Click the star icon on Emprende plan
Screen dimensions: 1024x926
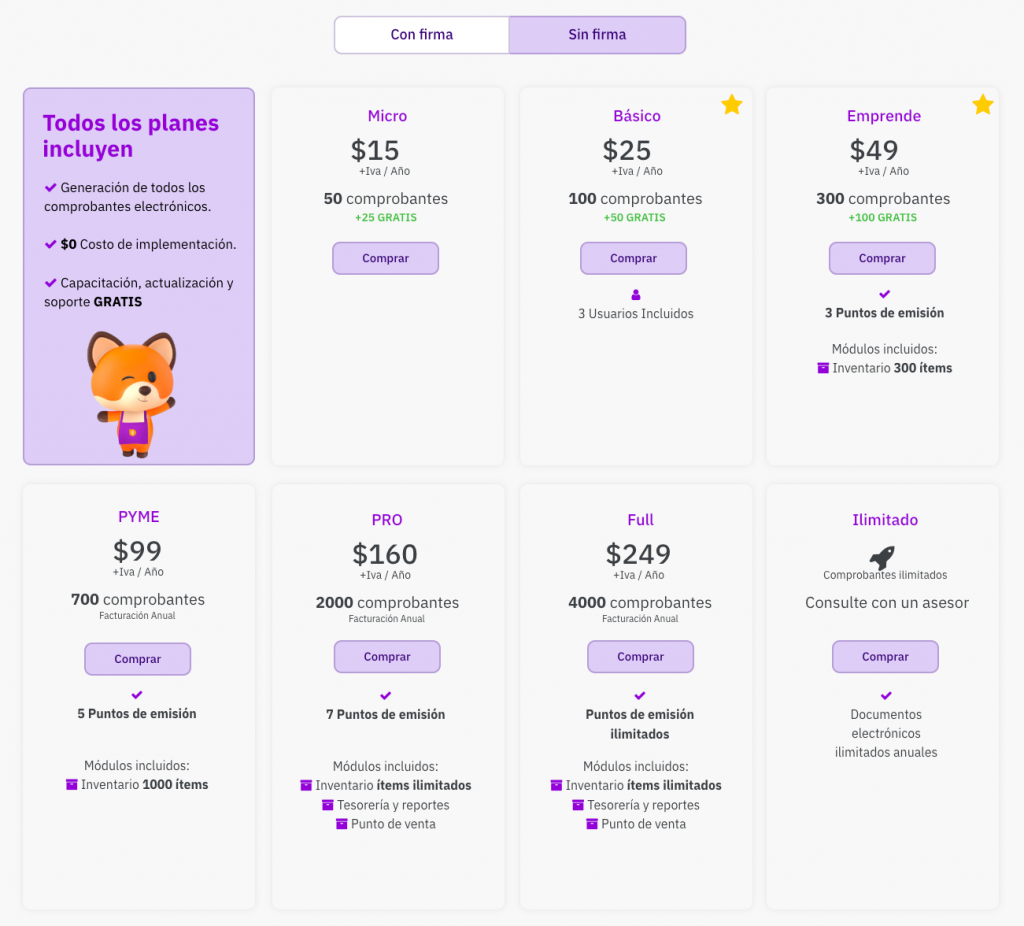coord(983,105)
